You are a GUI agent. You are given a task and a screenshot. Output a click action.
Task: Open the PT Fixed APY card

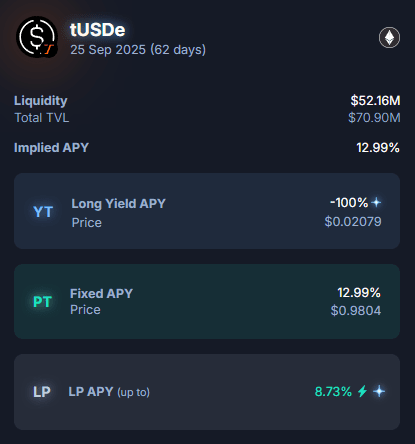coord(207,302)
